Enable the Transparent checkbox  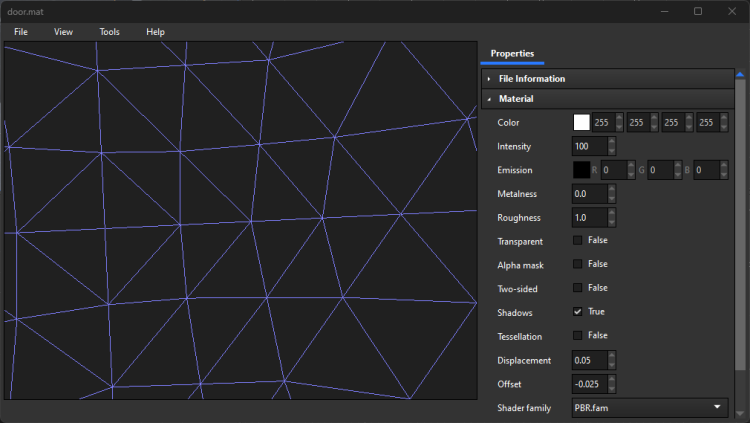pos(578,241)
